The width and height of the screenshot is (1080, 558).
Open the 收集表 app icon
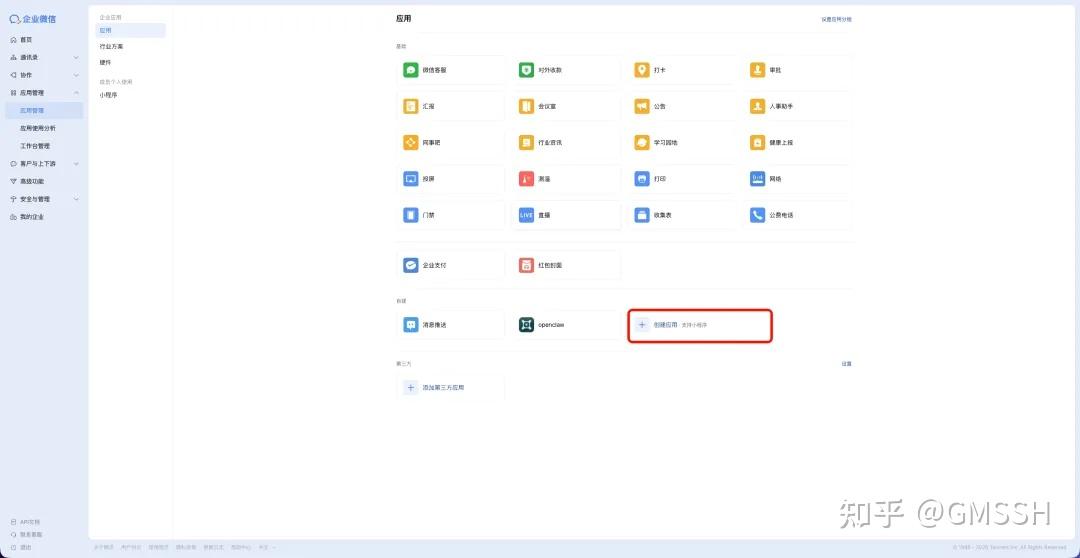click(642, 215)
